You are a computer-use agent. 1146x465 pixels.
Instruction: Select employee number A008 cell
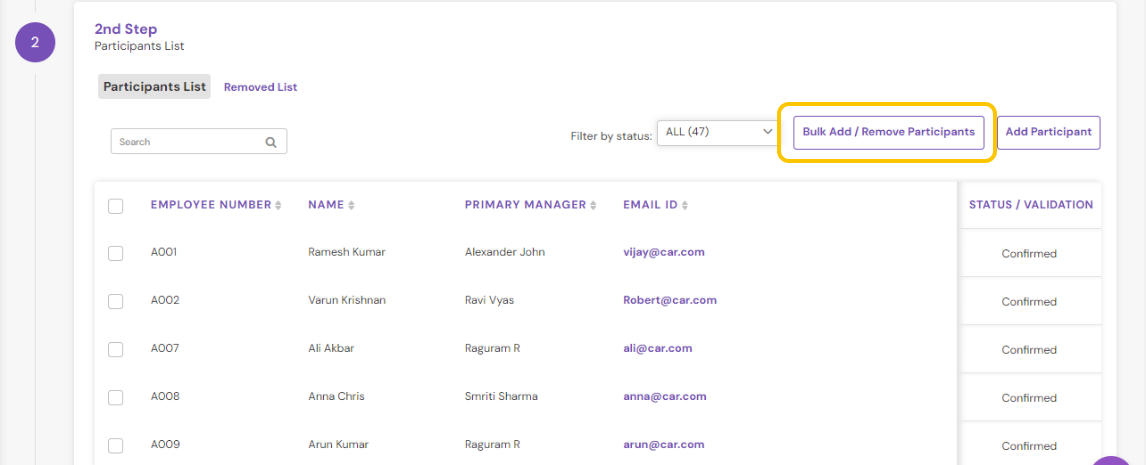[165, 397]
